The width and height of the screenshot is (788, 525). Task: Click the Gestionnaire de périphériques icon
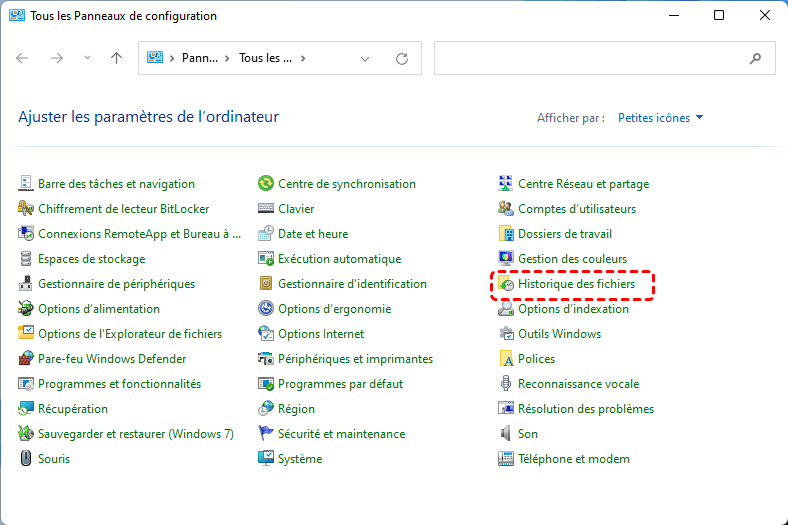(x=26, y=284)
